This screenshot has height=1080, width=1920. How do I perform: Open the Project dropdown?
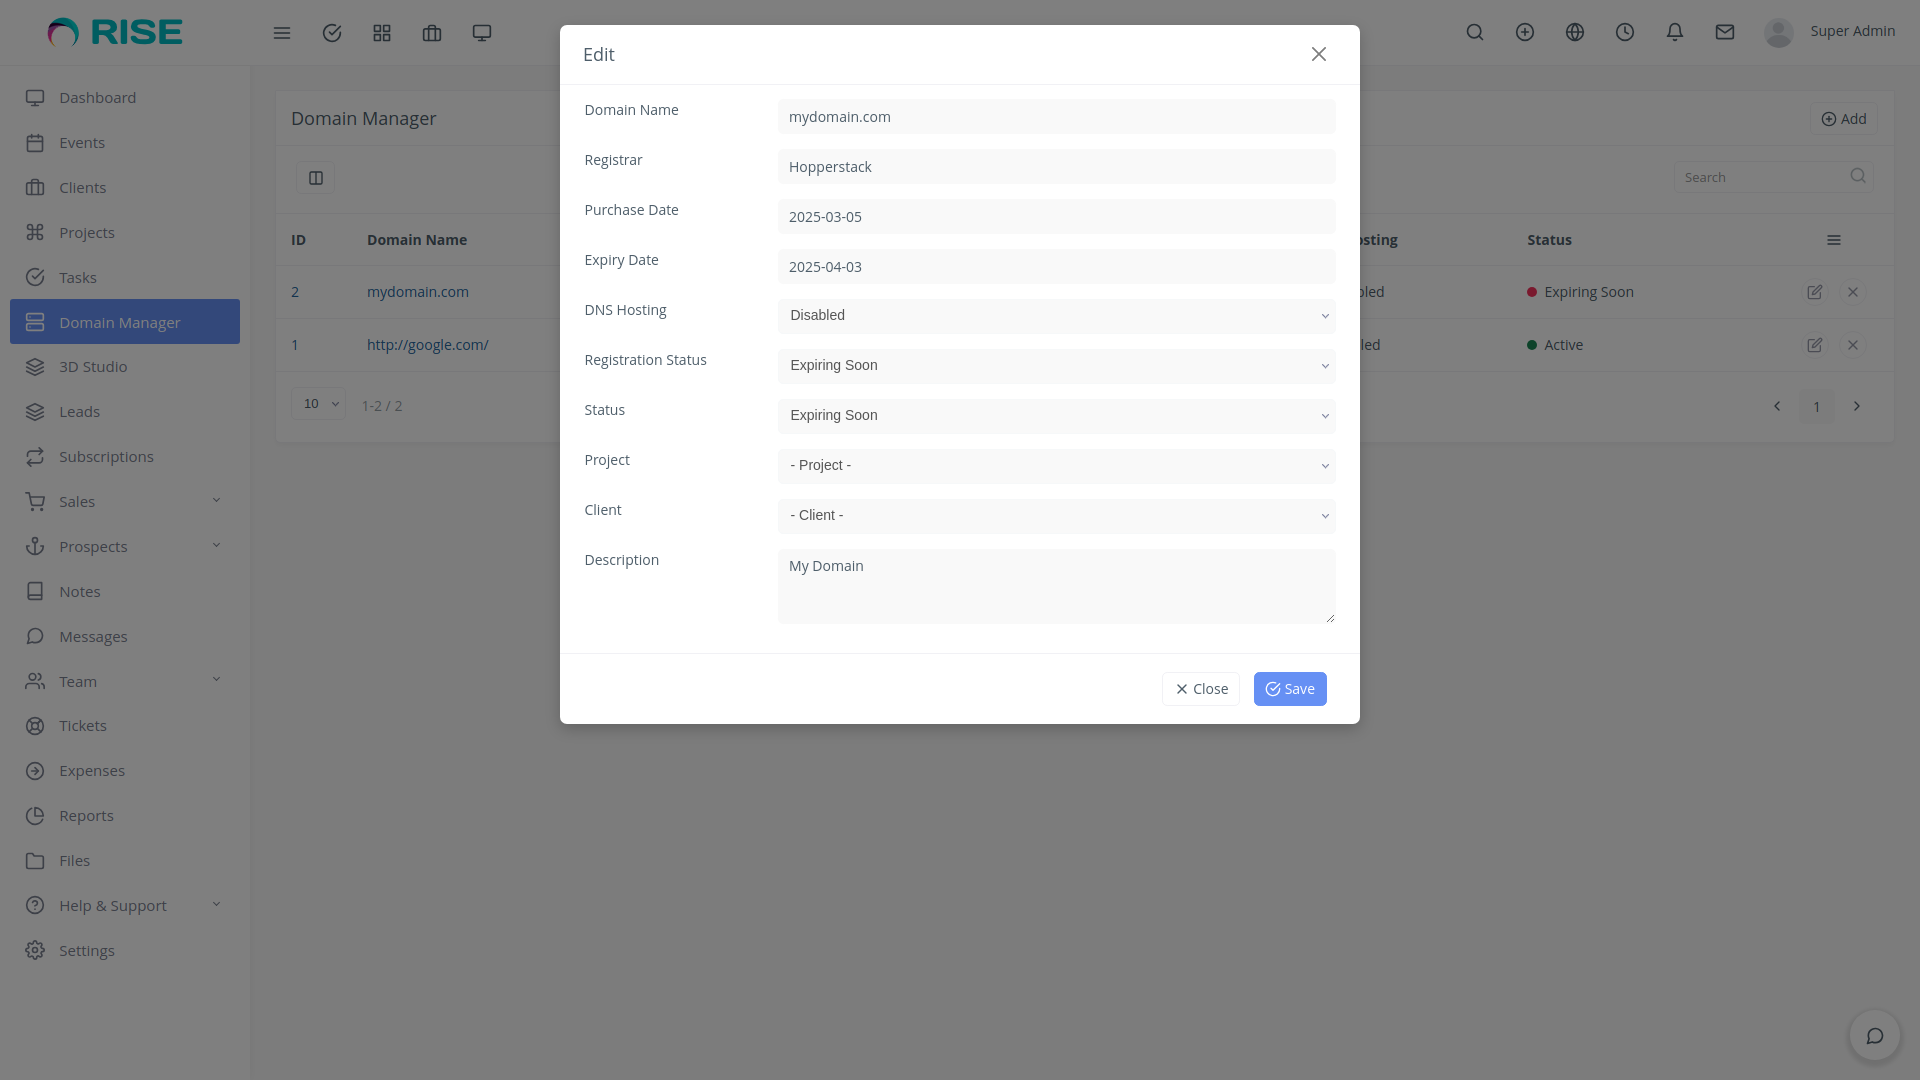[1056, 465]
